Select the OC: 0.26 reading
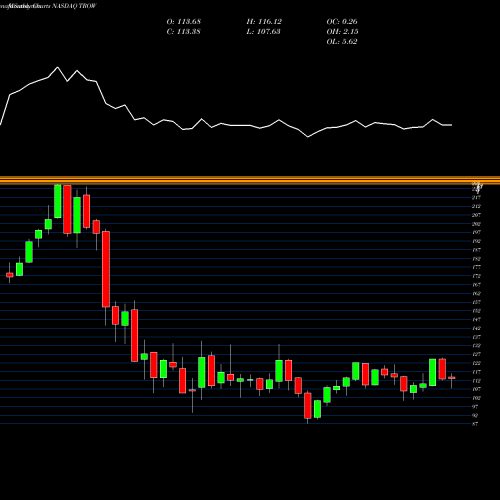Image resolution: width=500 pixels, height=500 pixels. pos(342,22)
